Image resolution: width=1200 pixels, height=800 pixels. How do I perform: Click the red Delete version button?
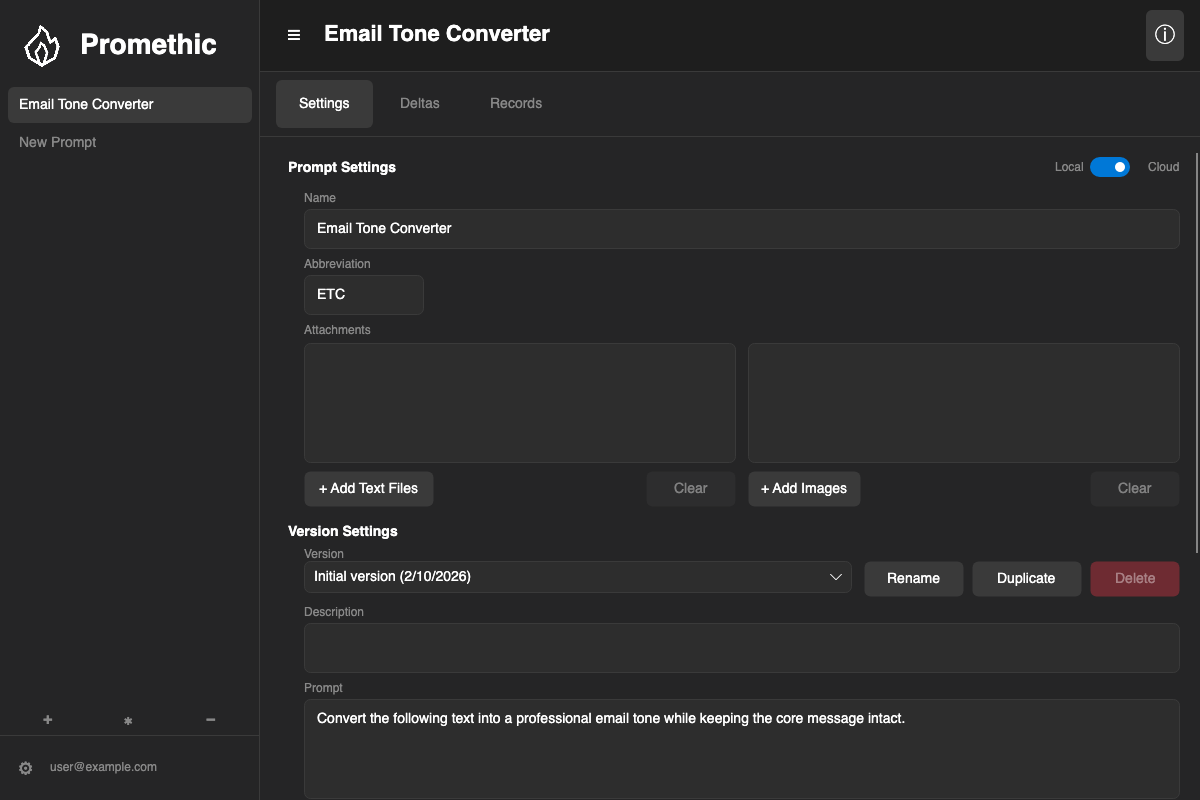1135,578
